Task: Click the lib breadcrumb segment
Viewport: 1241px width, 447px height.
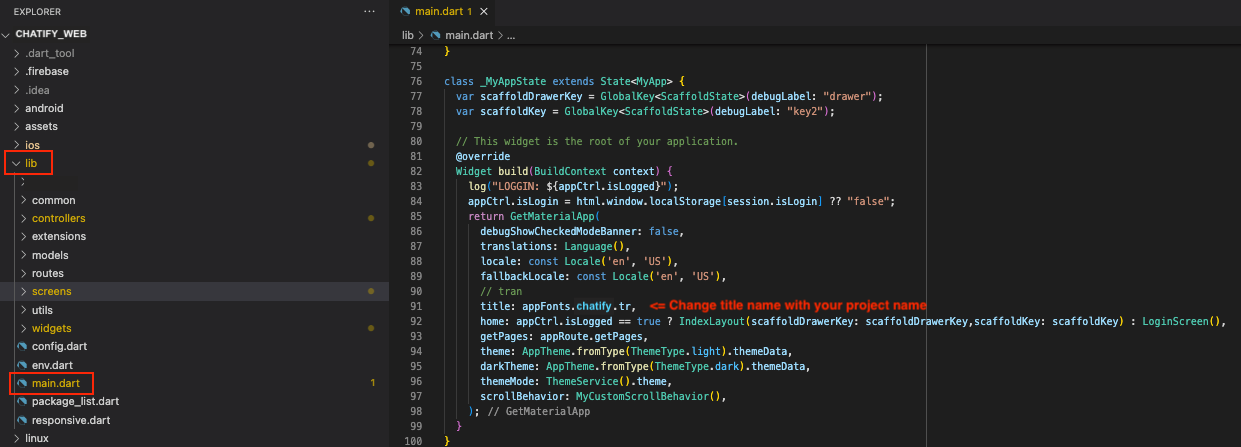Action: 407,35
